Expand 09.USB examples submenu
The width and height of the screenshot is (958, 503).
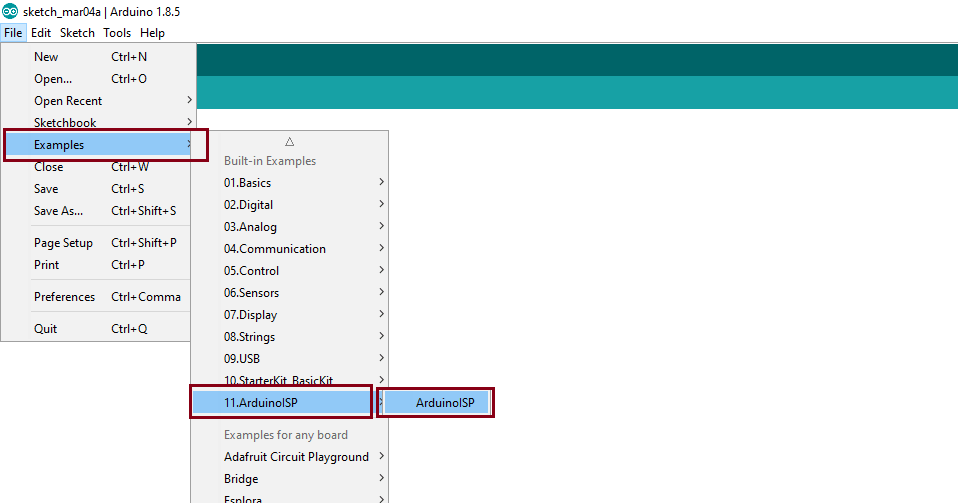pos(290,359)
